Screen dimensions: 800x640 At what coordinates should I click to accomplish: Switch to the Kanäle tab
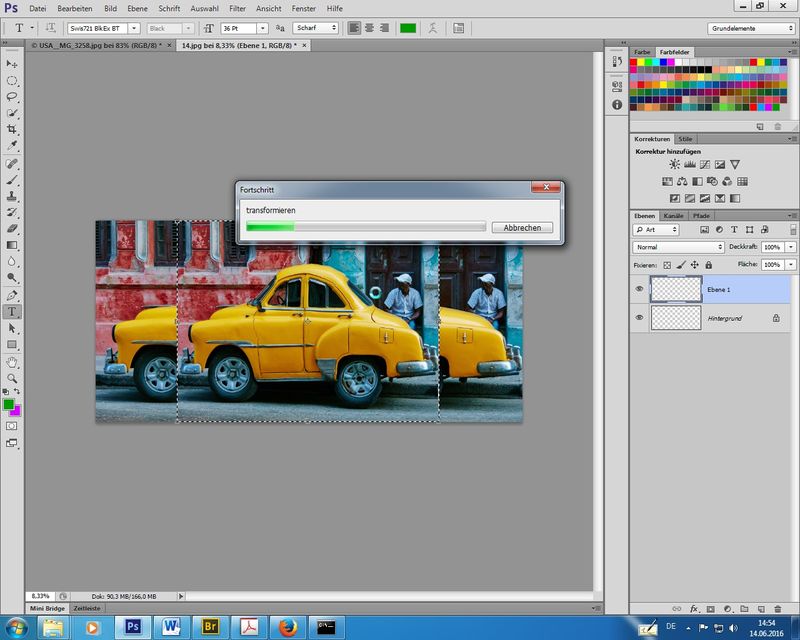674,216
